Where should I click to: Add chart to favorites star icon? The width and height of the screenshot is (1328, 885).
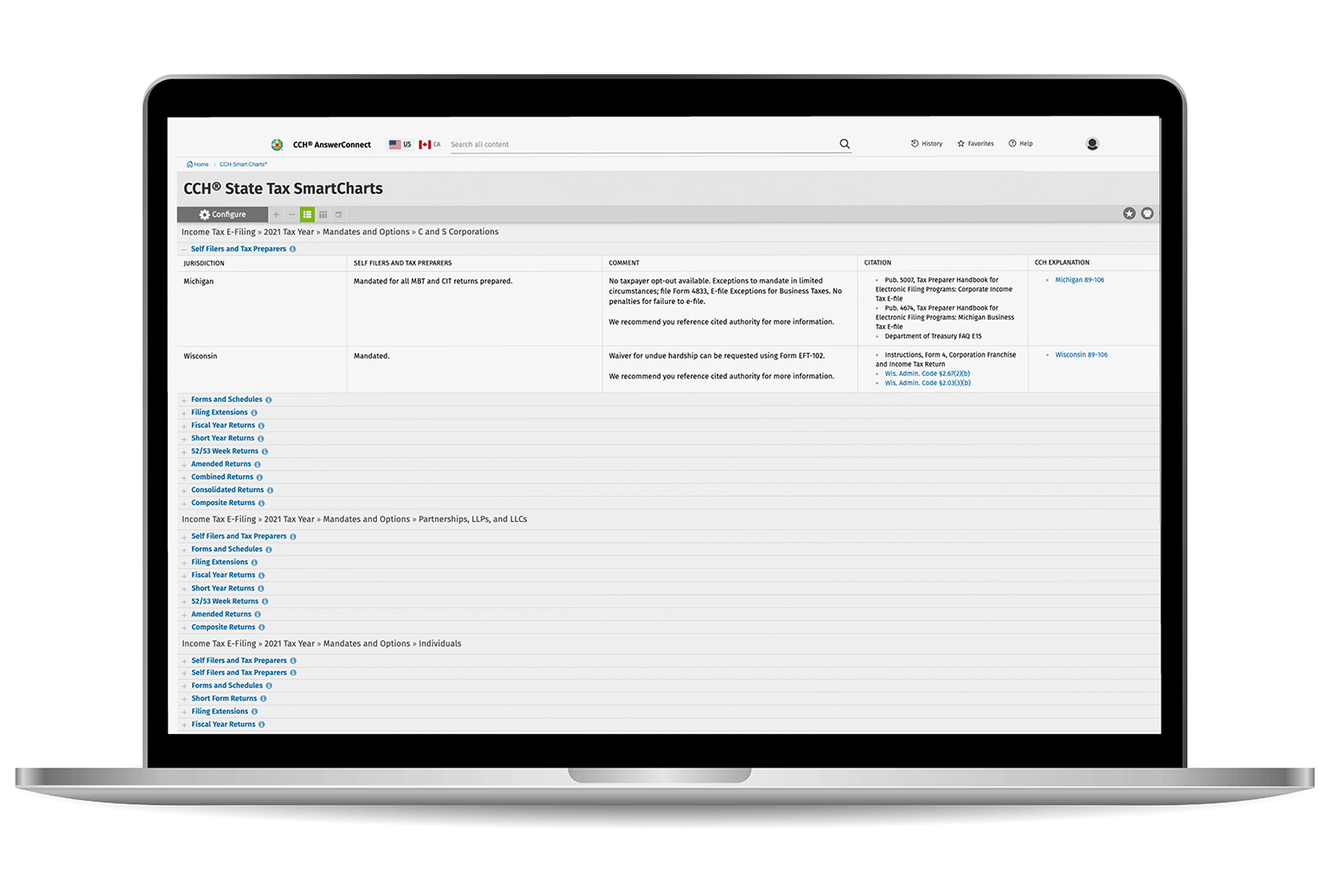point(1129,214)
